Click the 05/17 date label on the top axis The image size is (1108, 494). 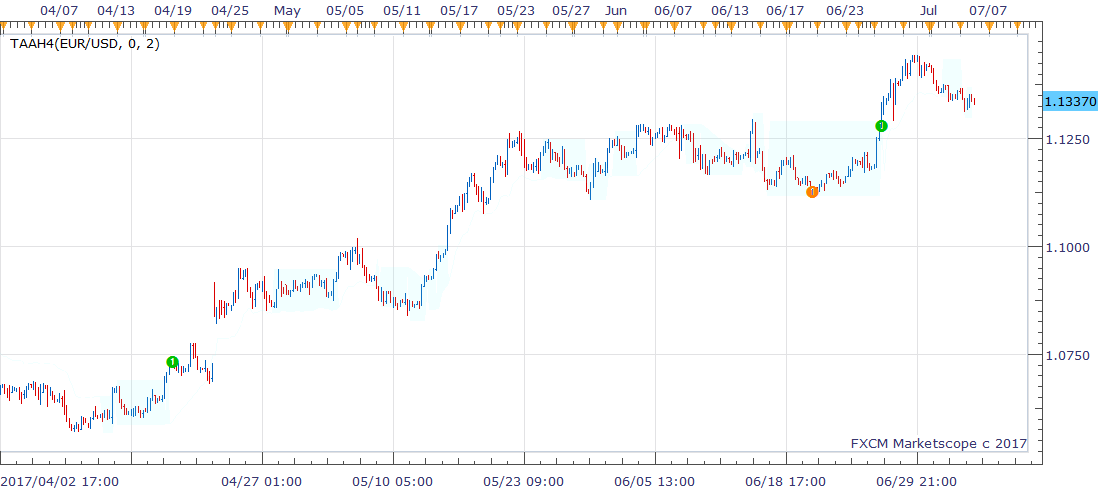point(459,11)
